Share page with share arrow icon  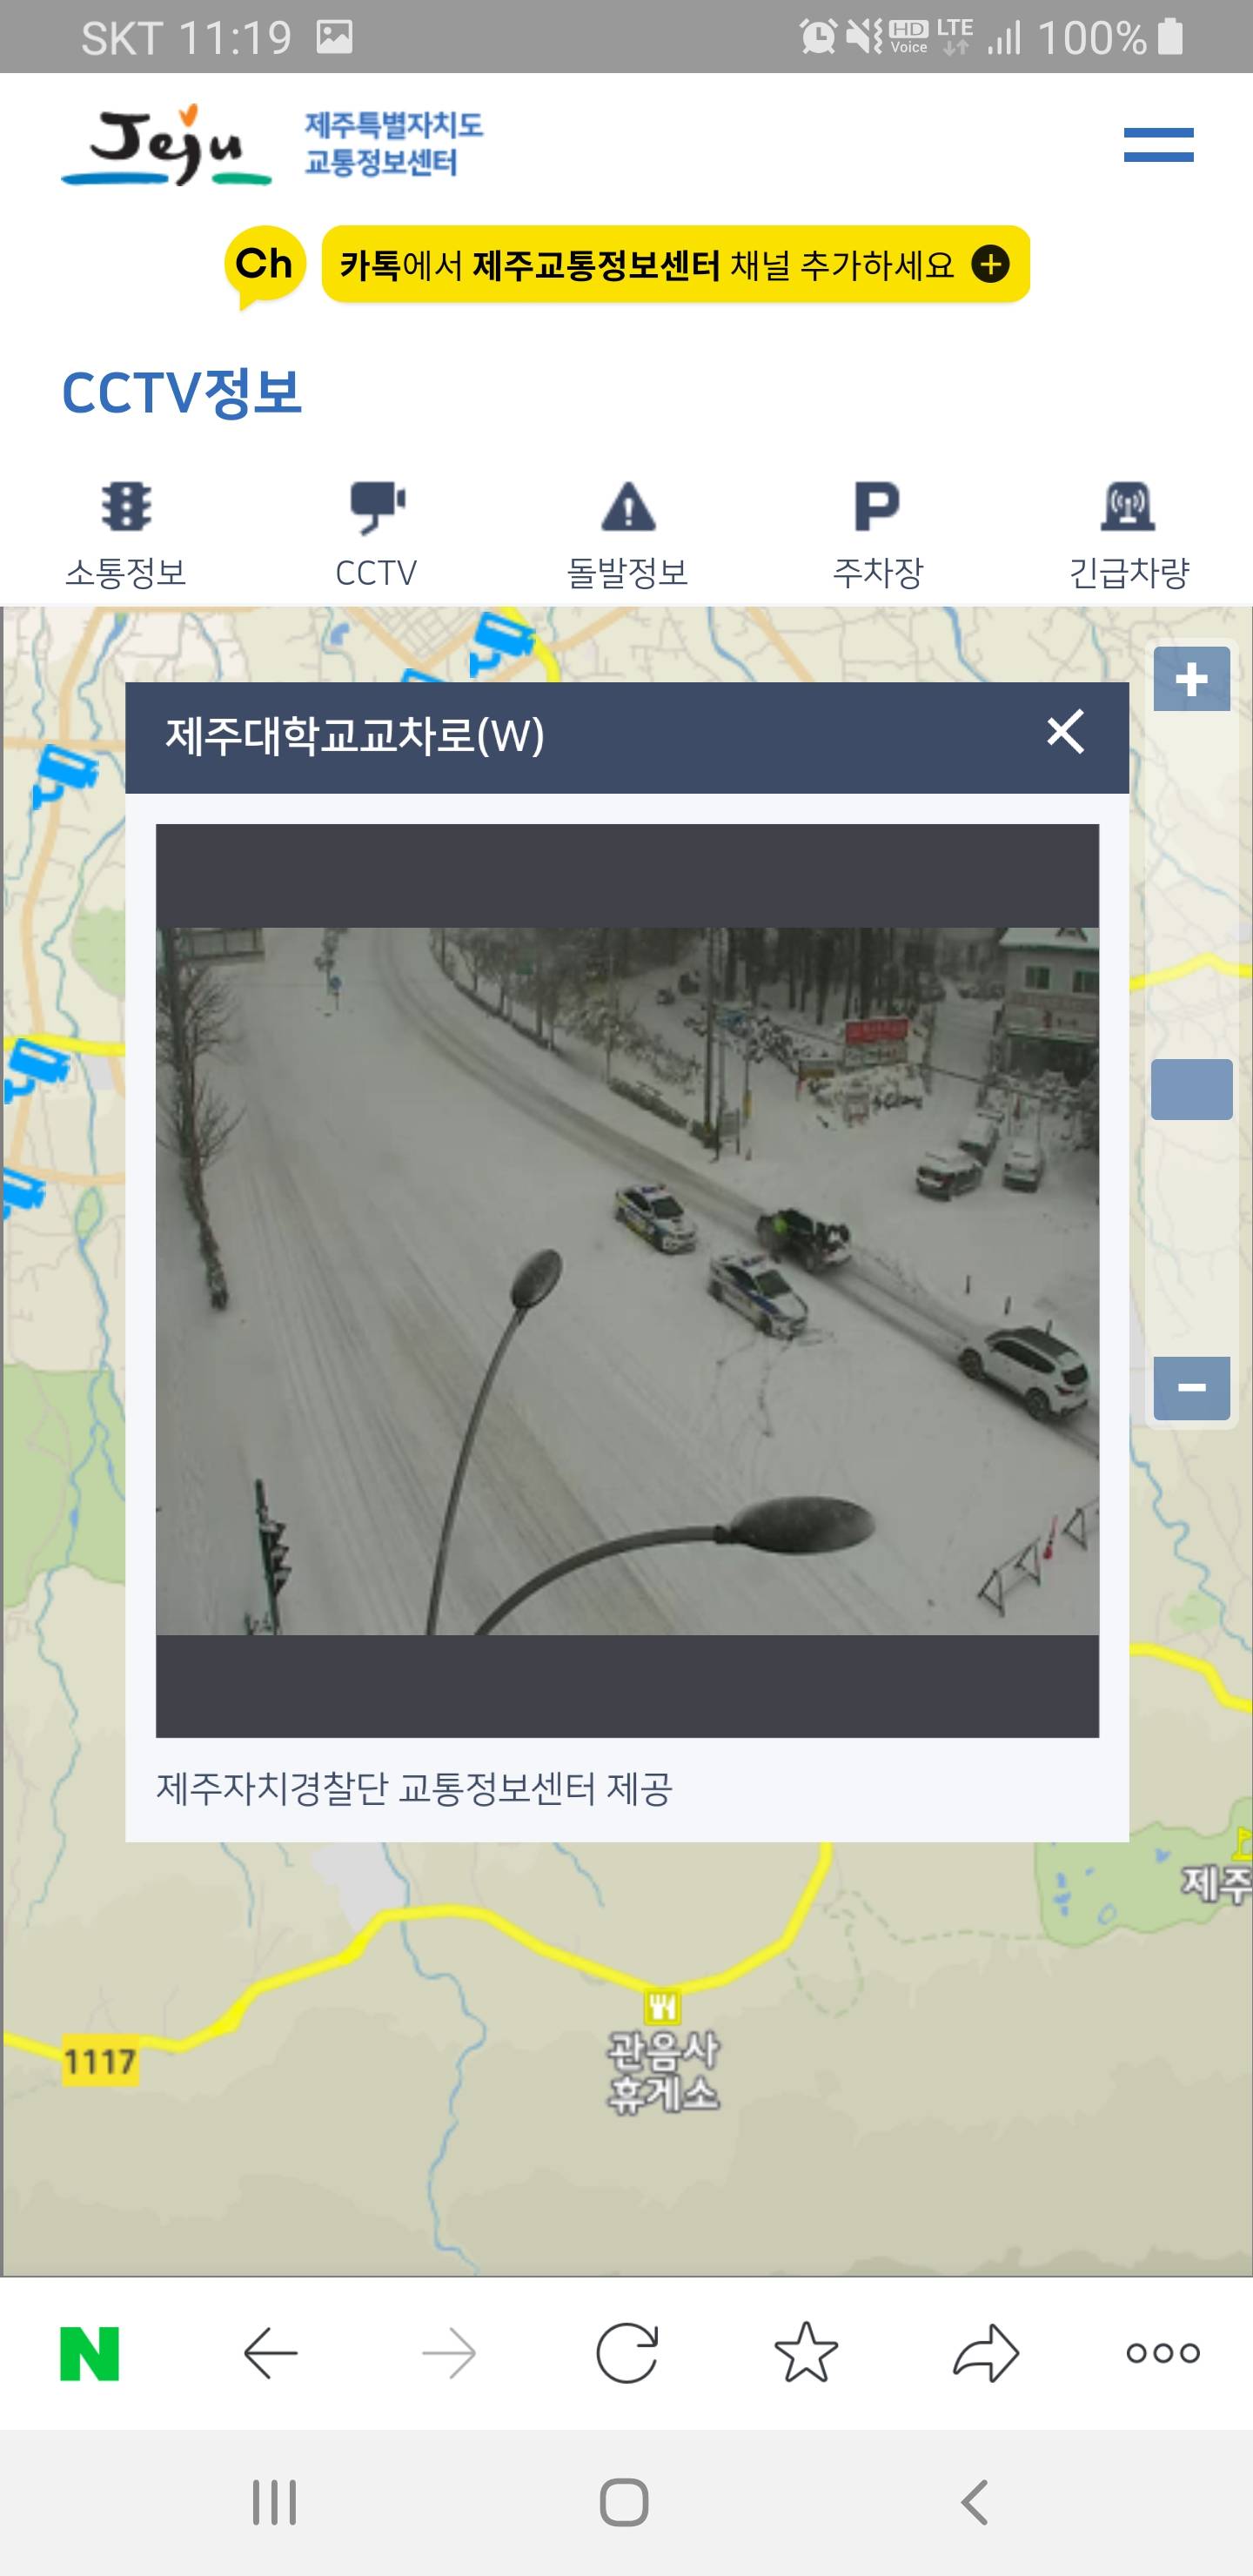coord(986,2353)
